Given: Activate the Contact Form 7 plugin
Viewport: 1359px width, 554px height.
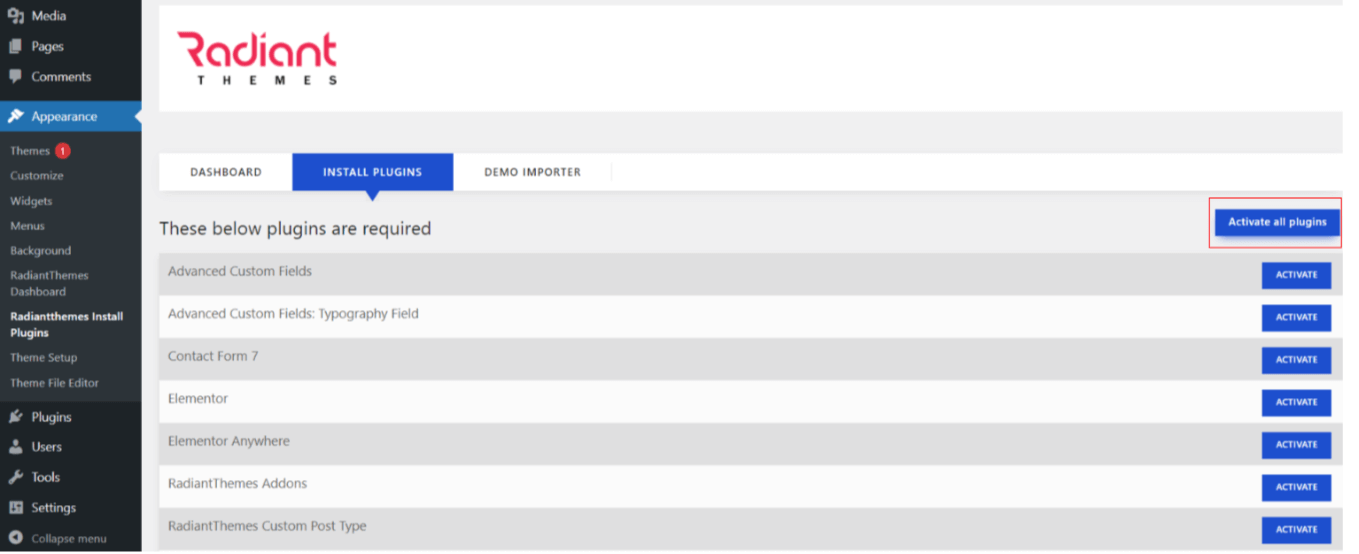Looking at the screenshot, I should (x=1296, y=360).
